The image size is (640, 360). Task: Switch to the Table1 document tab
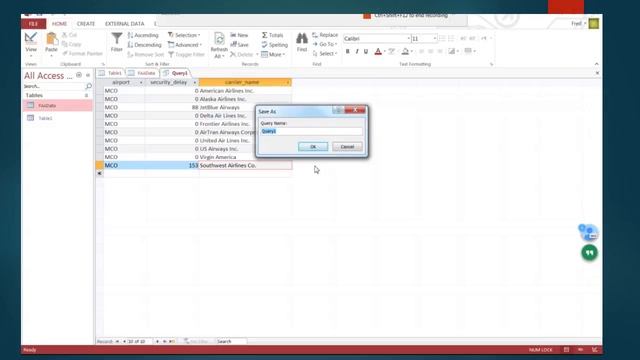pos(111,73)
